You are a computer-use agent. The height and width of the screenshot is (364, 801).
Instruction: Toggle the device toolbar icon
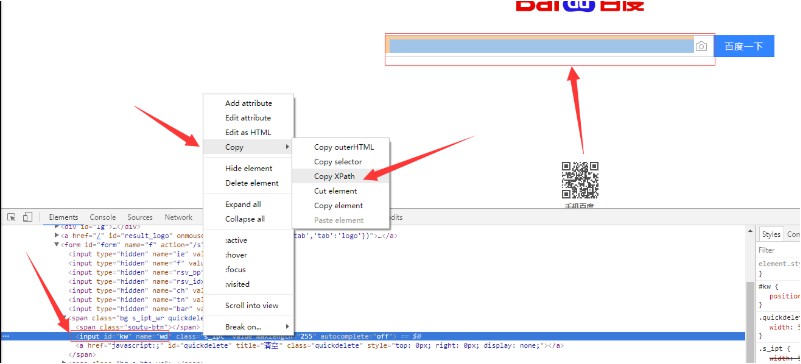tap(27, 217)
